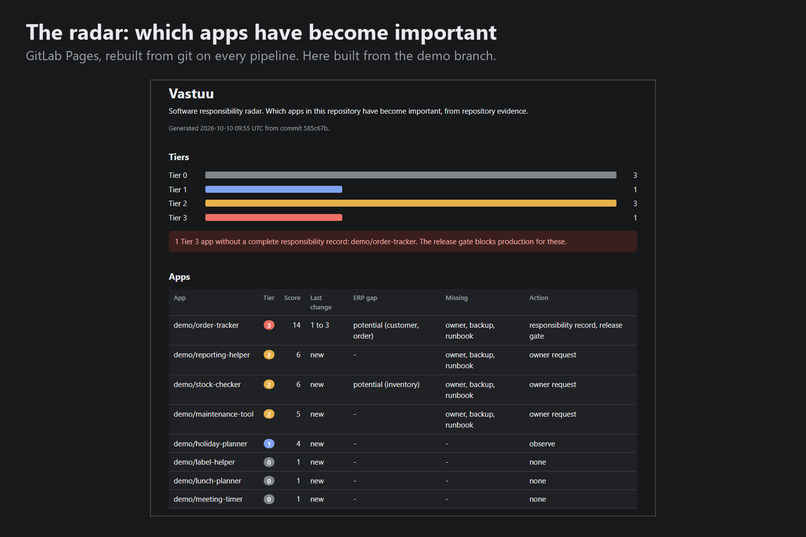Click the gray Tier 0 bar
This screenshot has width=806, height=537.
click(x=411, y=175)
